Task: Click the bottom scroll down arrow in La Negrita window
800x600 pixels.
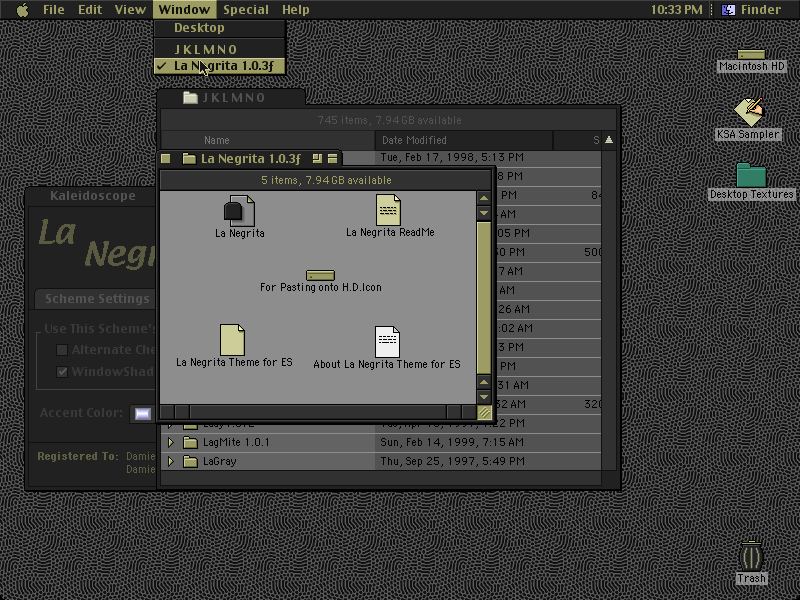Action: click(484, 397)
